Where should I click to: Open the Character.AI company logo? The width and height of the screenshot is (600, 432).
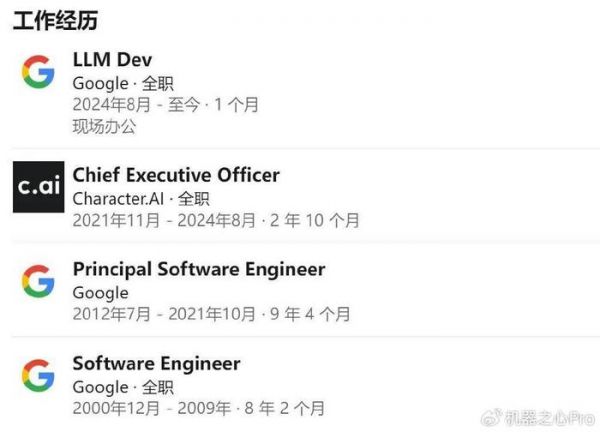(x=38, y=186)
